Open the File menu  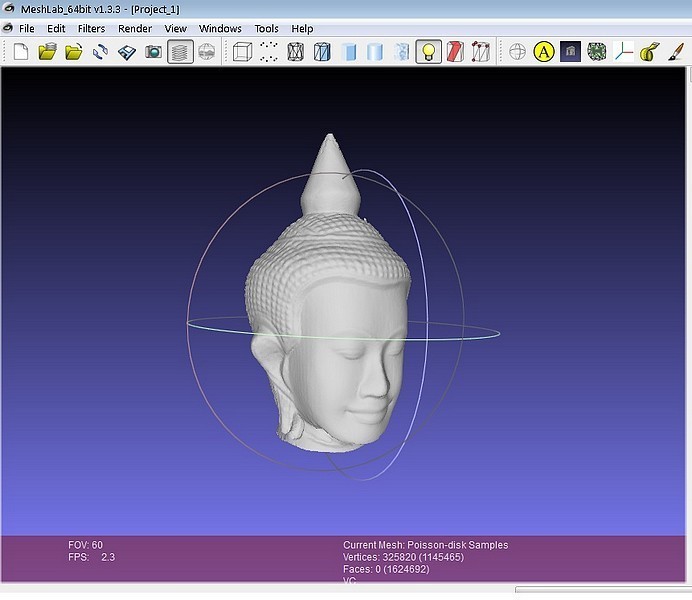(26, 29)
